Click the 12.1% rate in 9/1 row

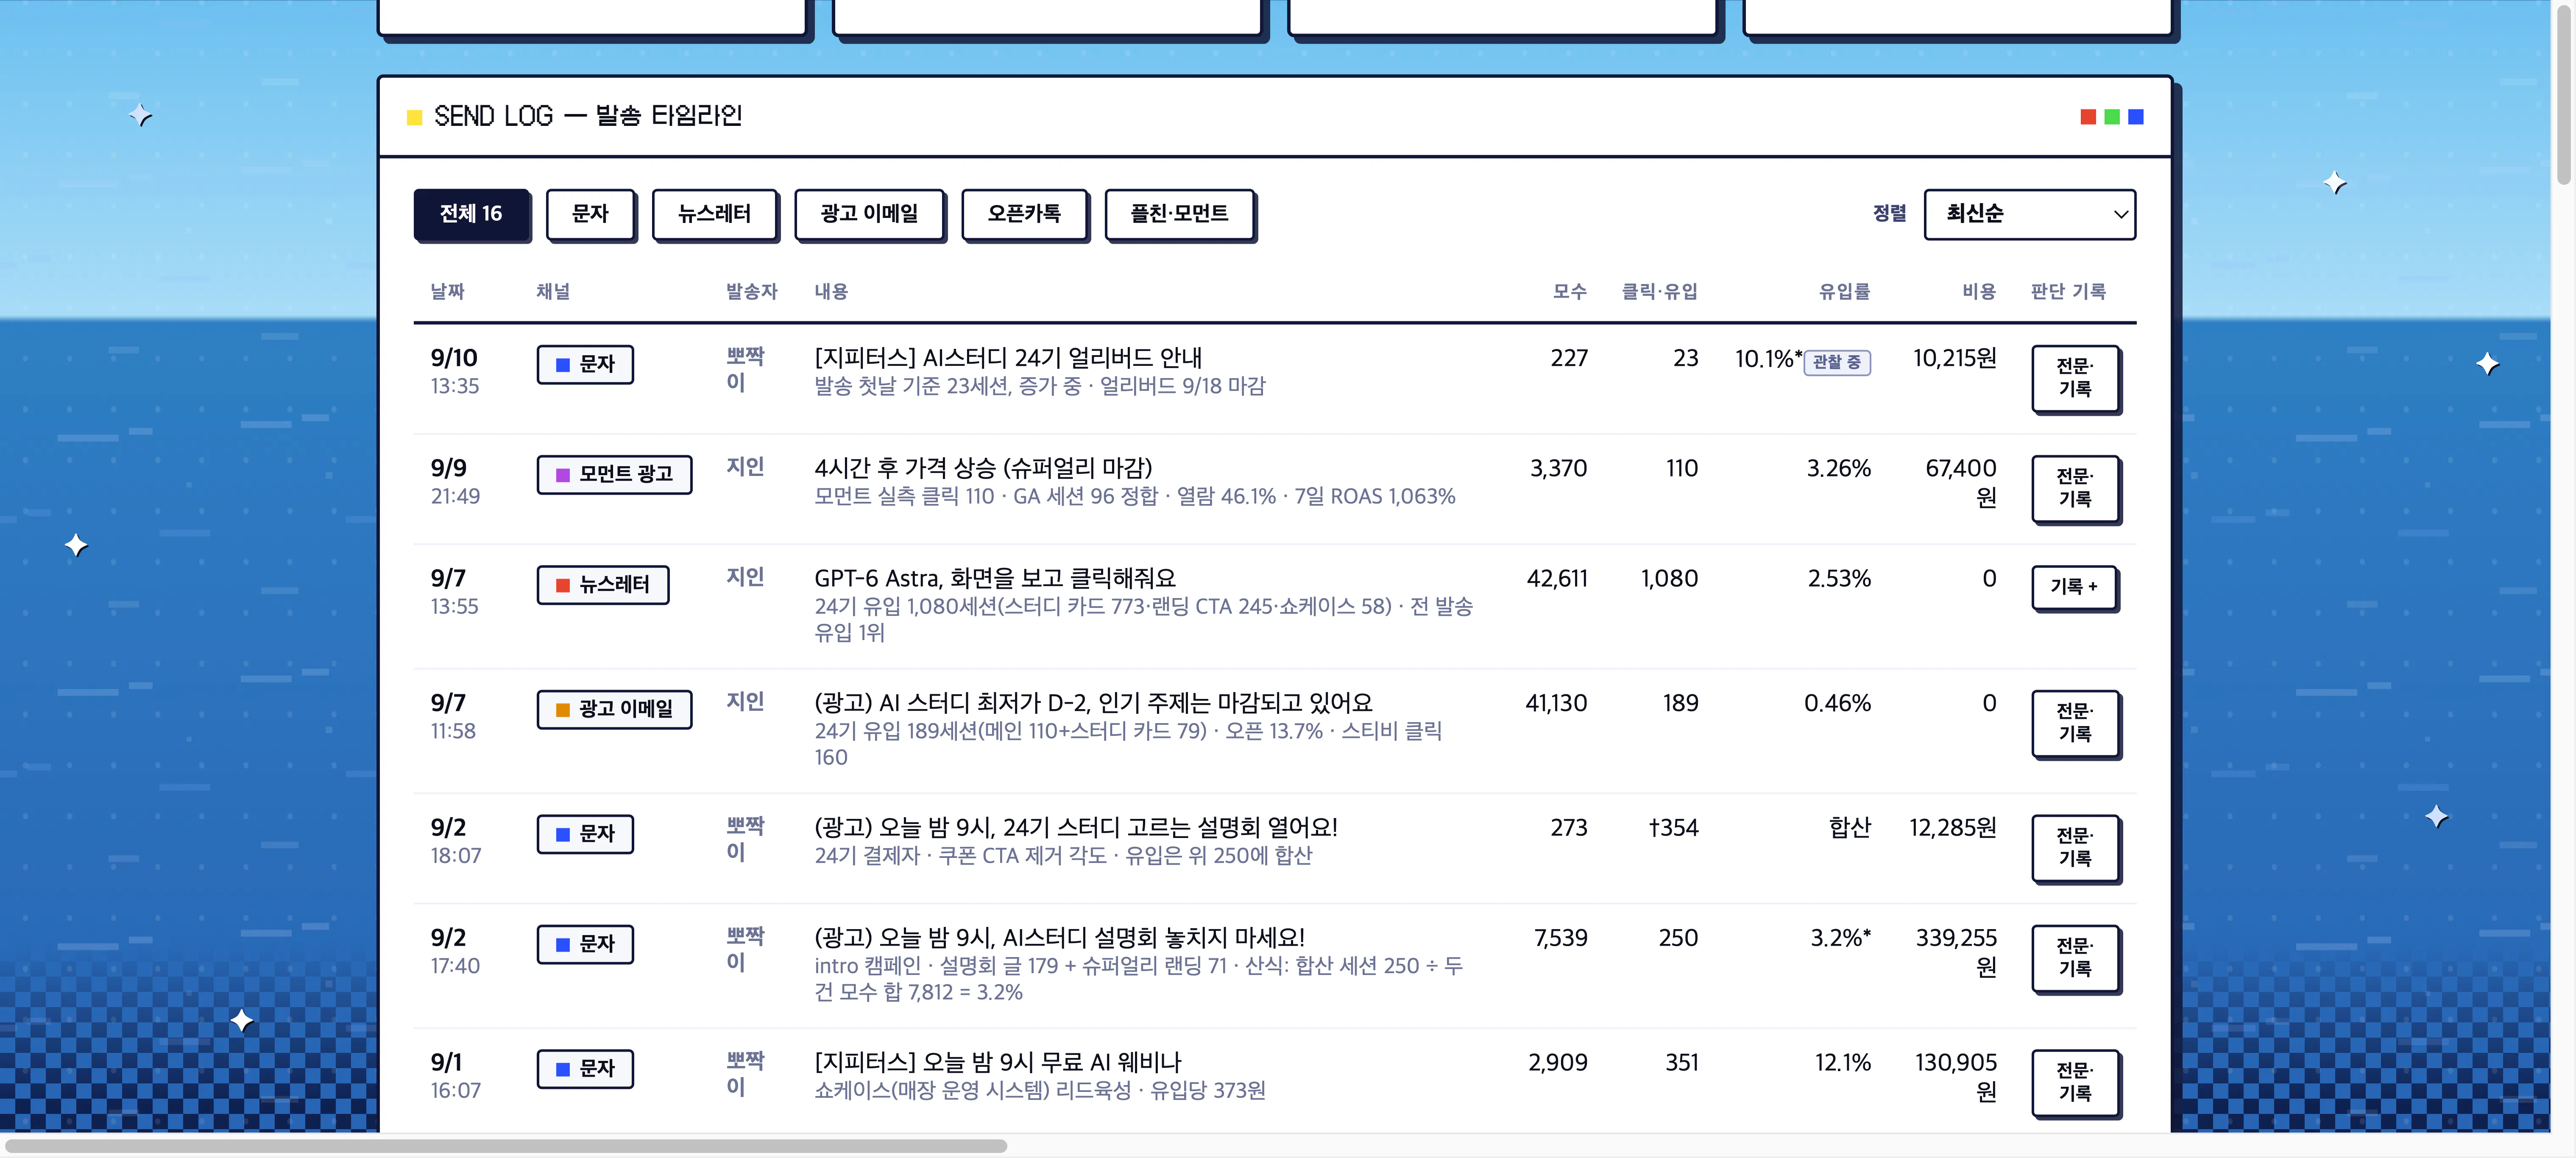click(1842, 1062)
